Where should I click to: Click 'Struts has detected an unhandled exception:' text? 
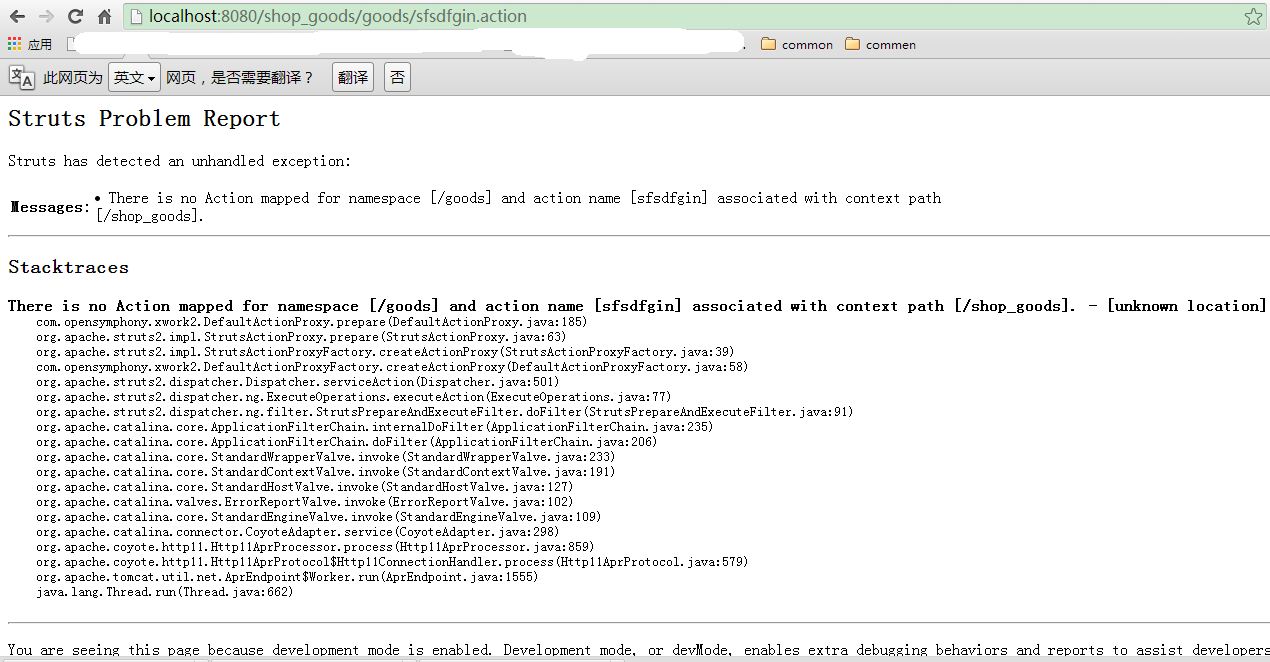pyautogui.click(x=180, y=161)
